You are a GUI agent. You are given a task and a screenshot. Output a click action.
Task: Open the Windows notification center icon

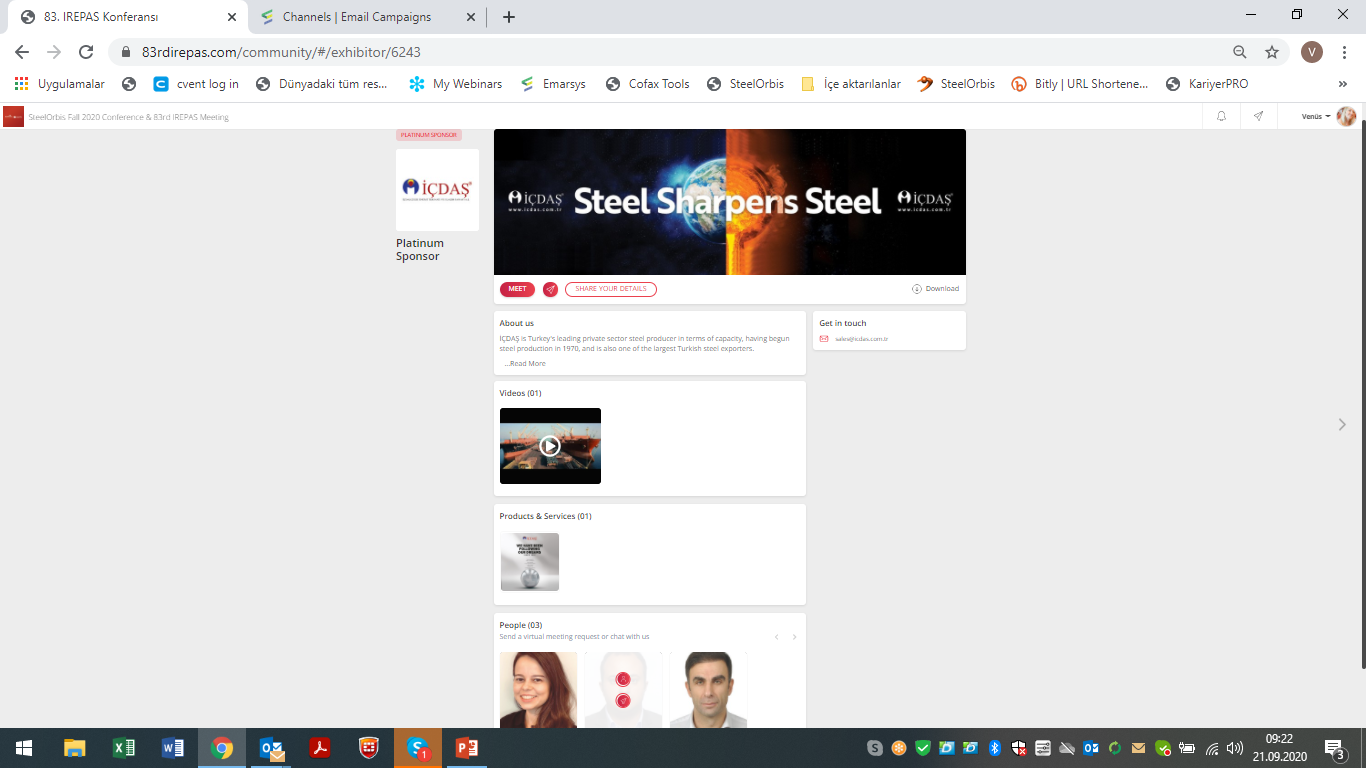coord(1335,748)
